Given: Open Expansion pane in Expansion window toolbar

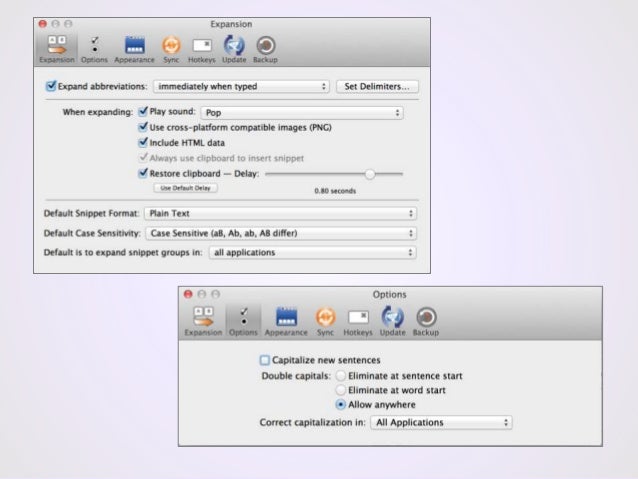Looking at the screenshot, I should pos(57,49).
